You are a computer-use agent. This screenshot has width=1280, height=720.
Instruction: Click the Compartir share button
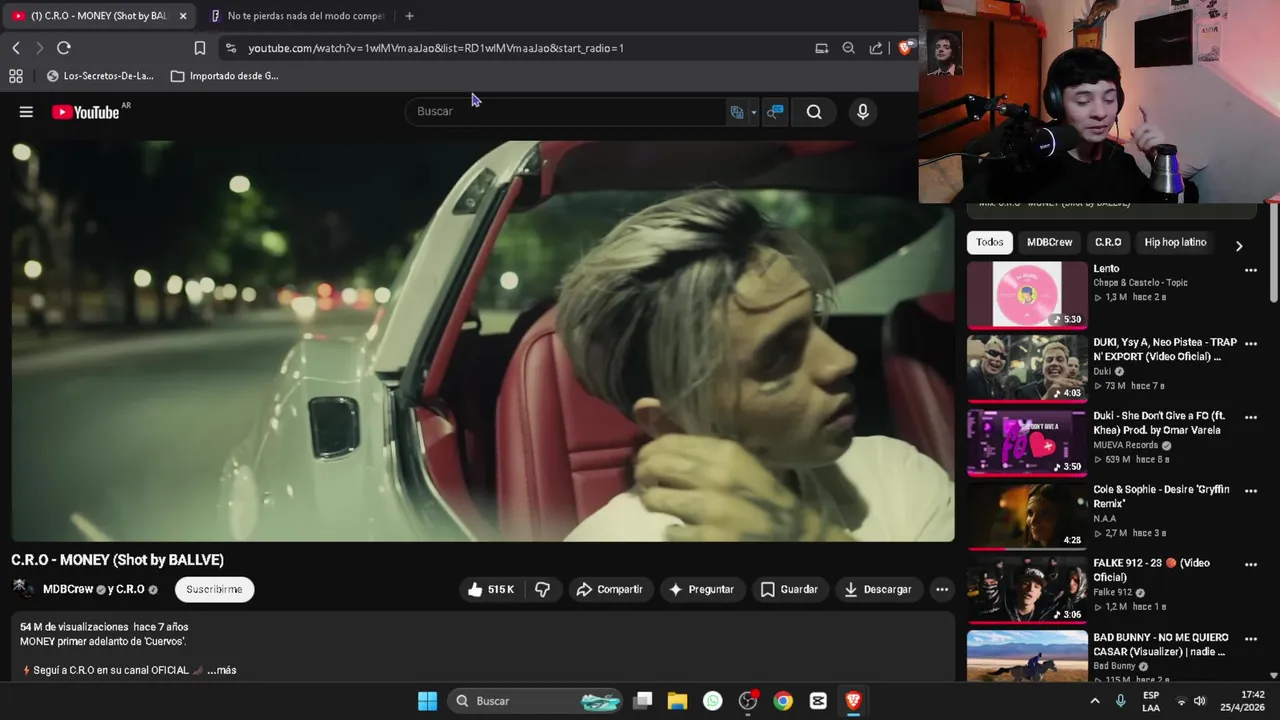click(609, 590)
